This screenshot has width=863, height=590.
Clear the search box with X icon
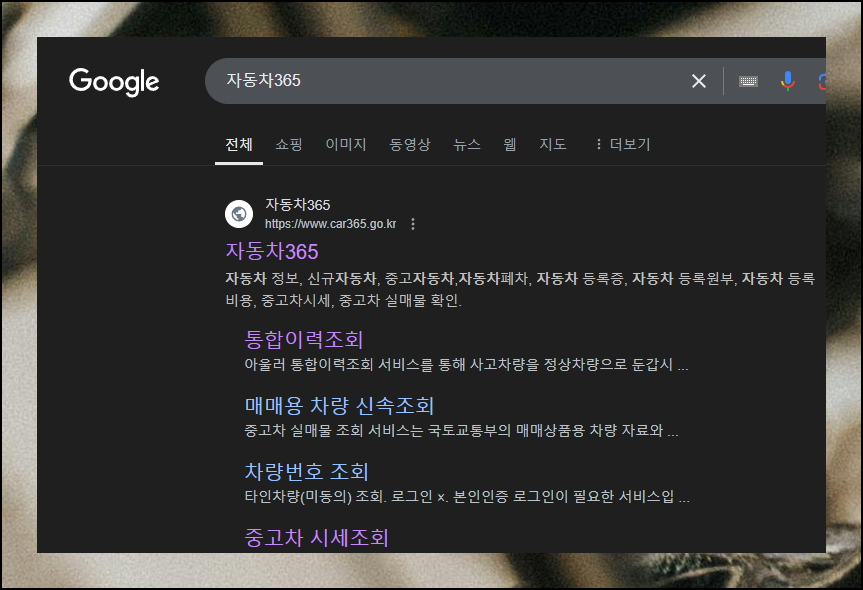pos(698,81)
